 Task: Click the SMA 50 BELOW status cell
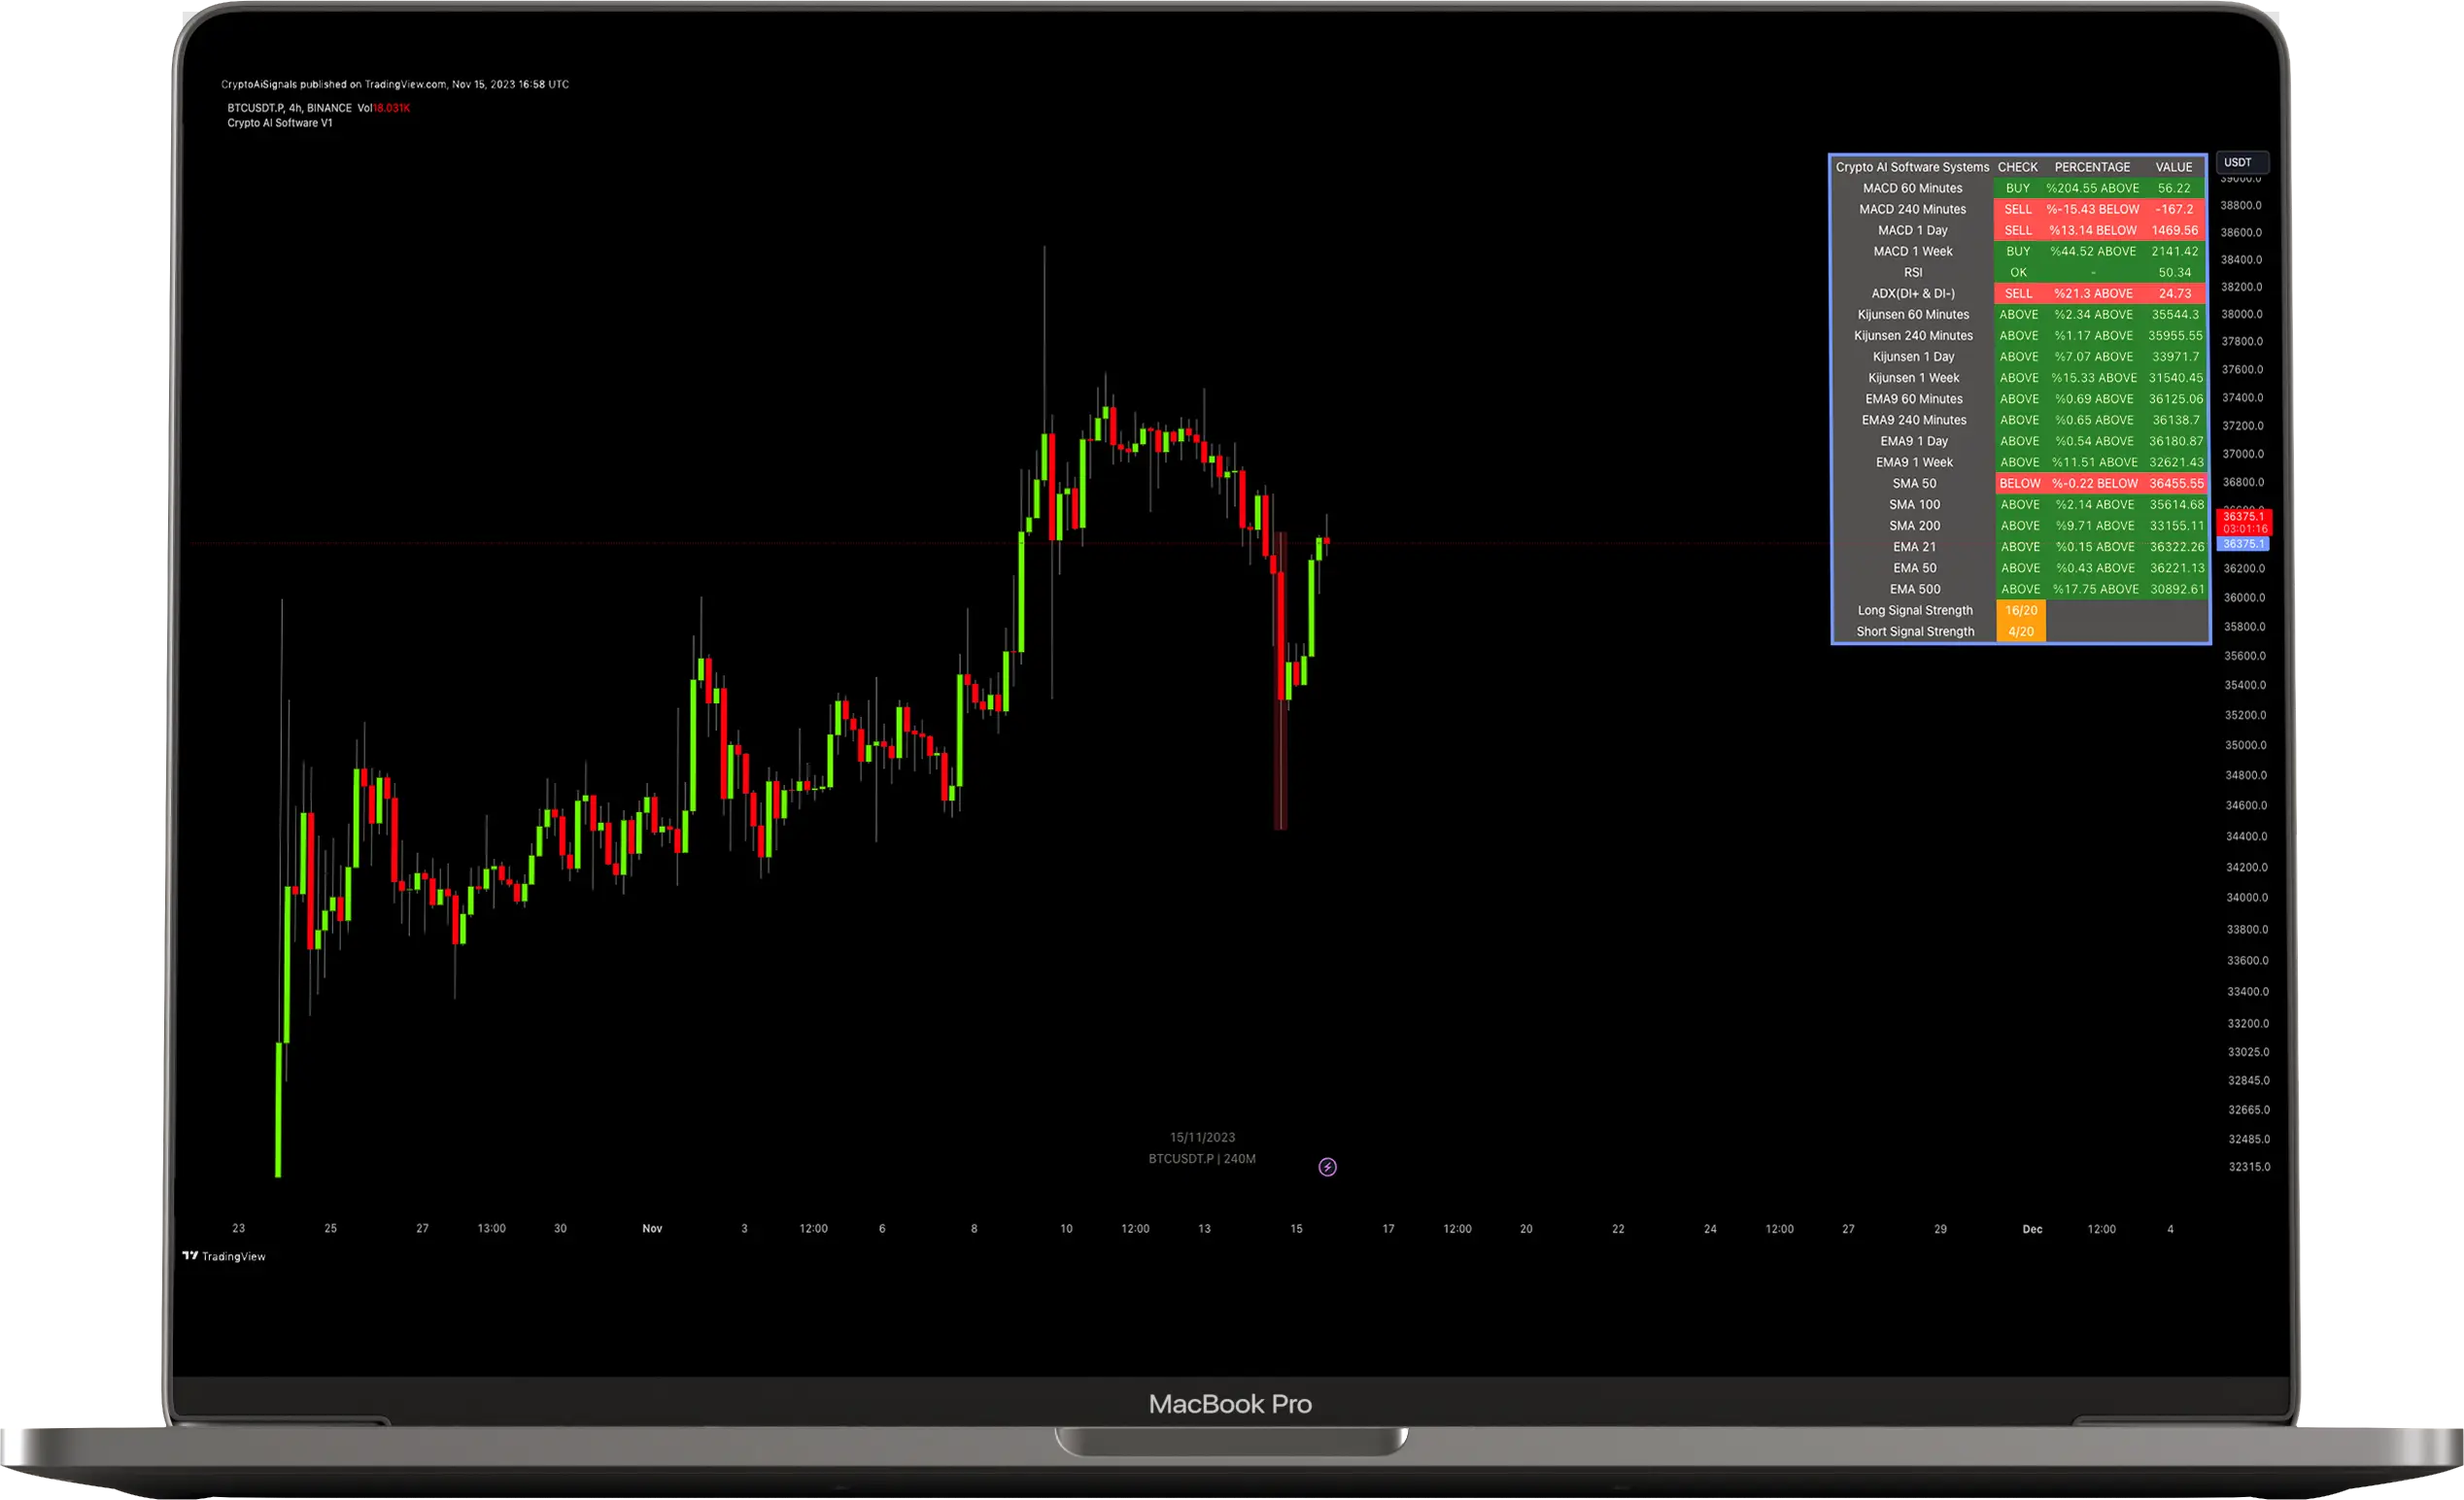pos(2019,483)
